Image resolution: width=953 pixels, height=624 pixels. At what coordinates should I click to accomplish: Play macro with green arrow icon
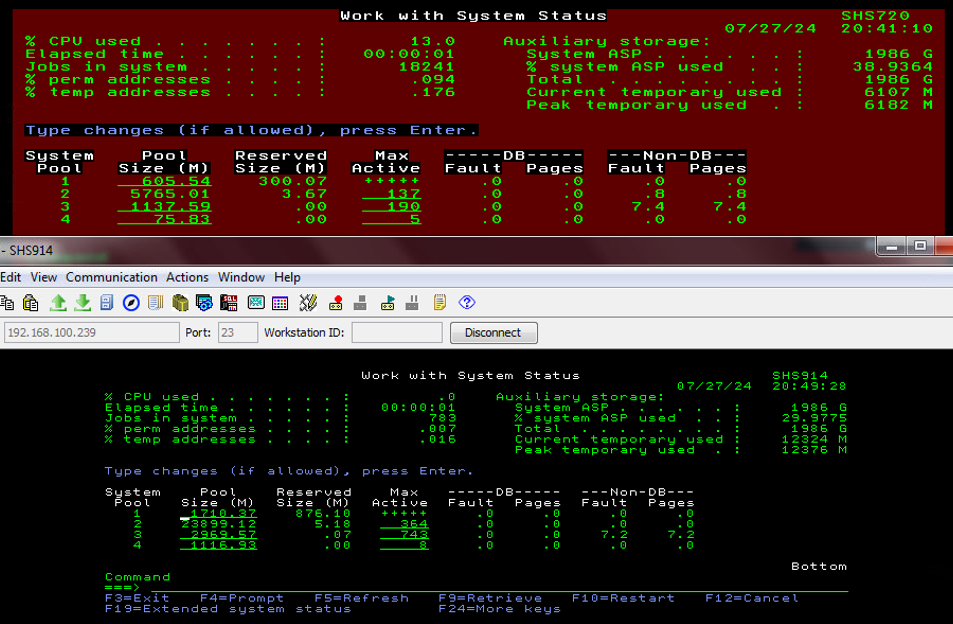(x=388, y=302)
